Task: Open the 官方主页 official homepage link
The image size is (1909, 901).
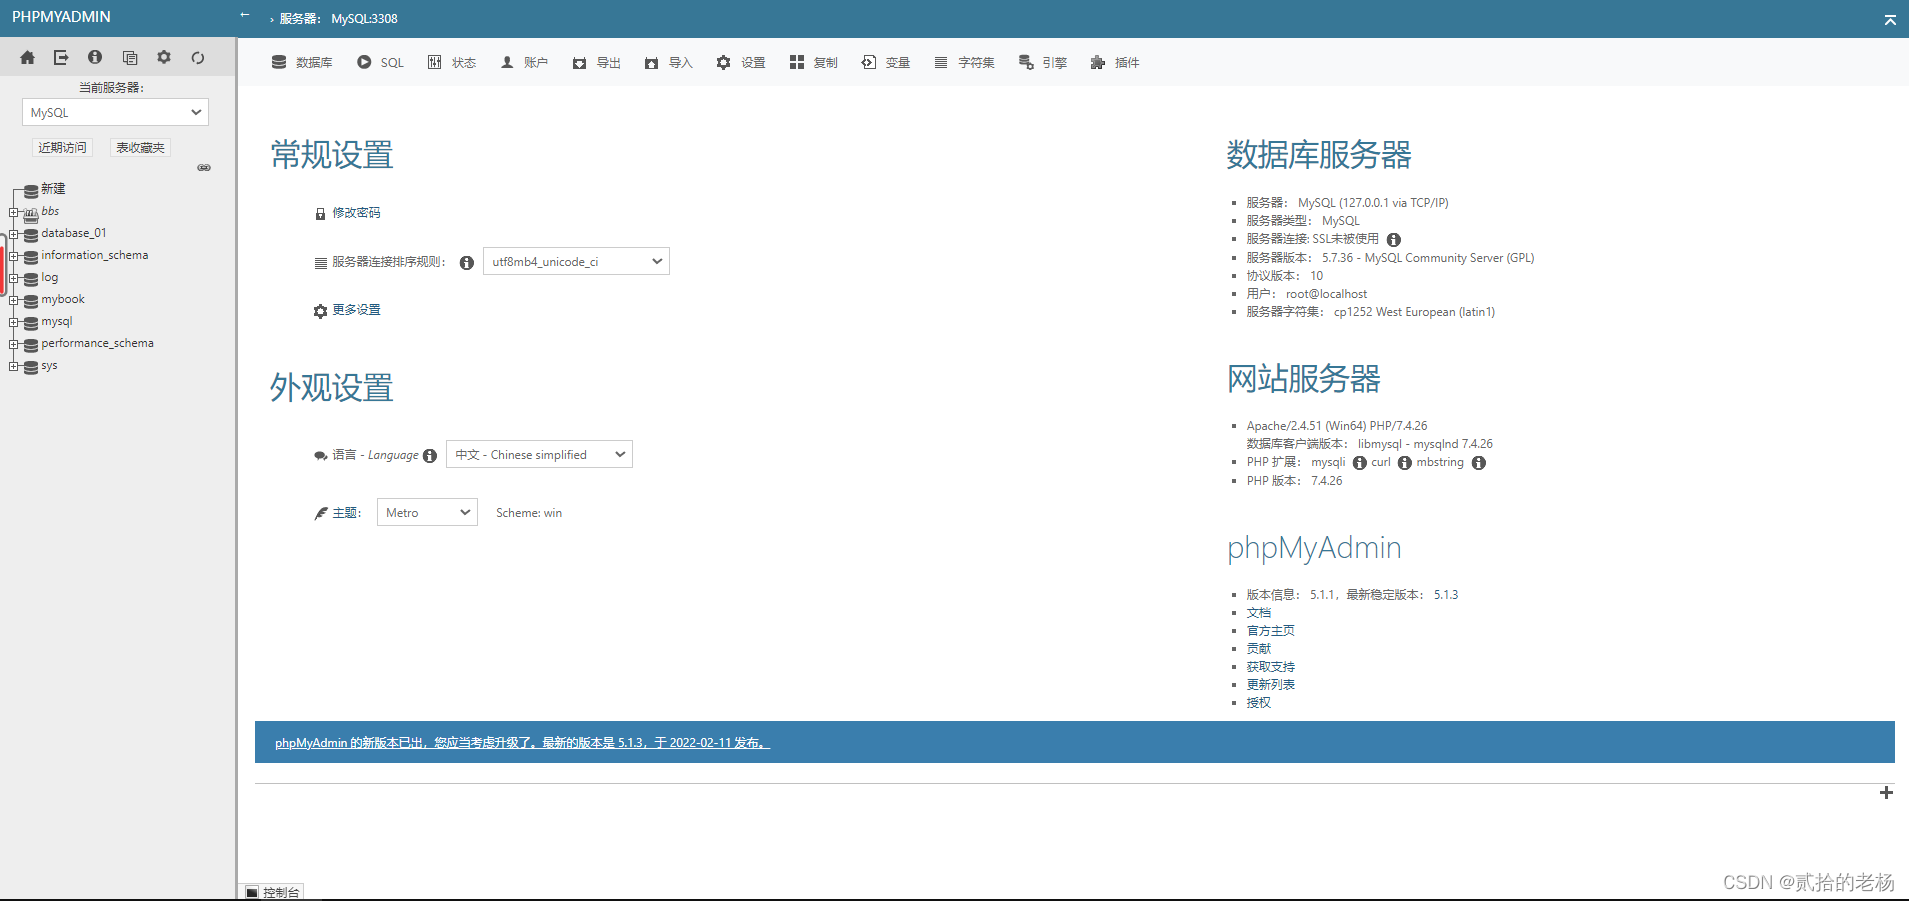Action: pyautogui.click(x=1271, y=631)
